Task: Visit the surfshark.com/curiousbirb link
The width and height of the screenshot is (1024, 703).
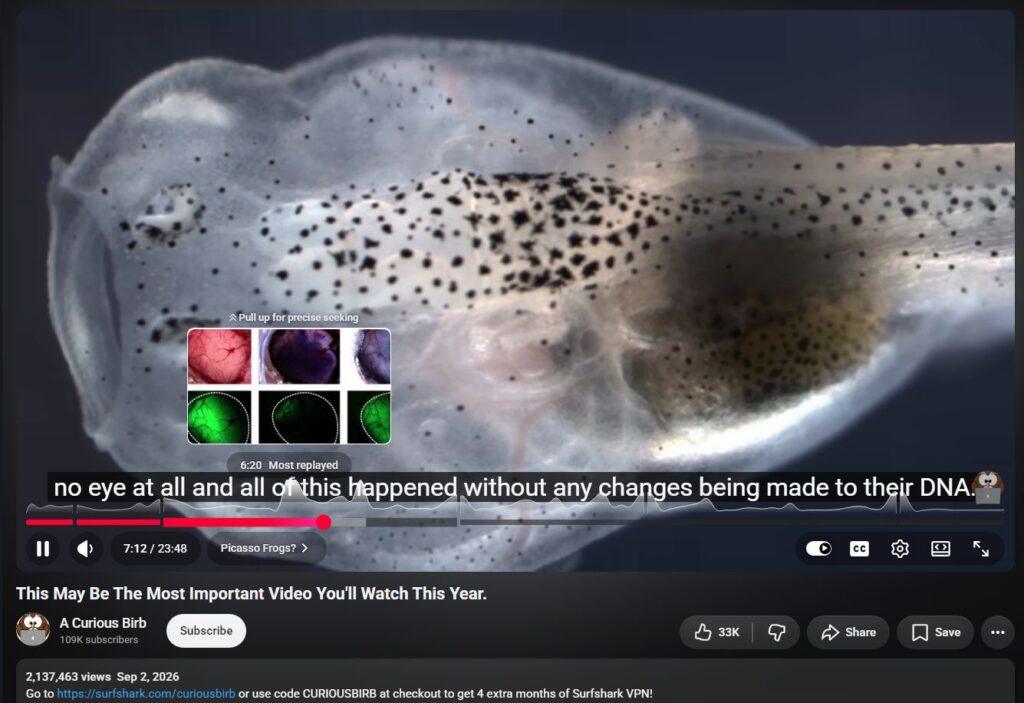Action: 146,693
